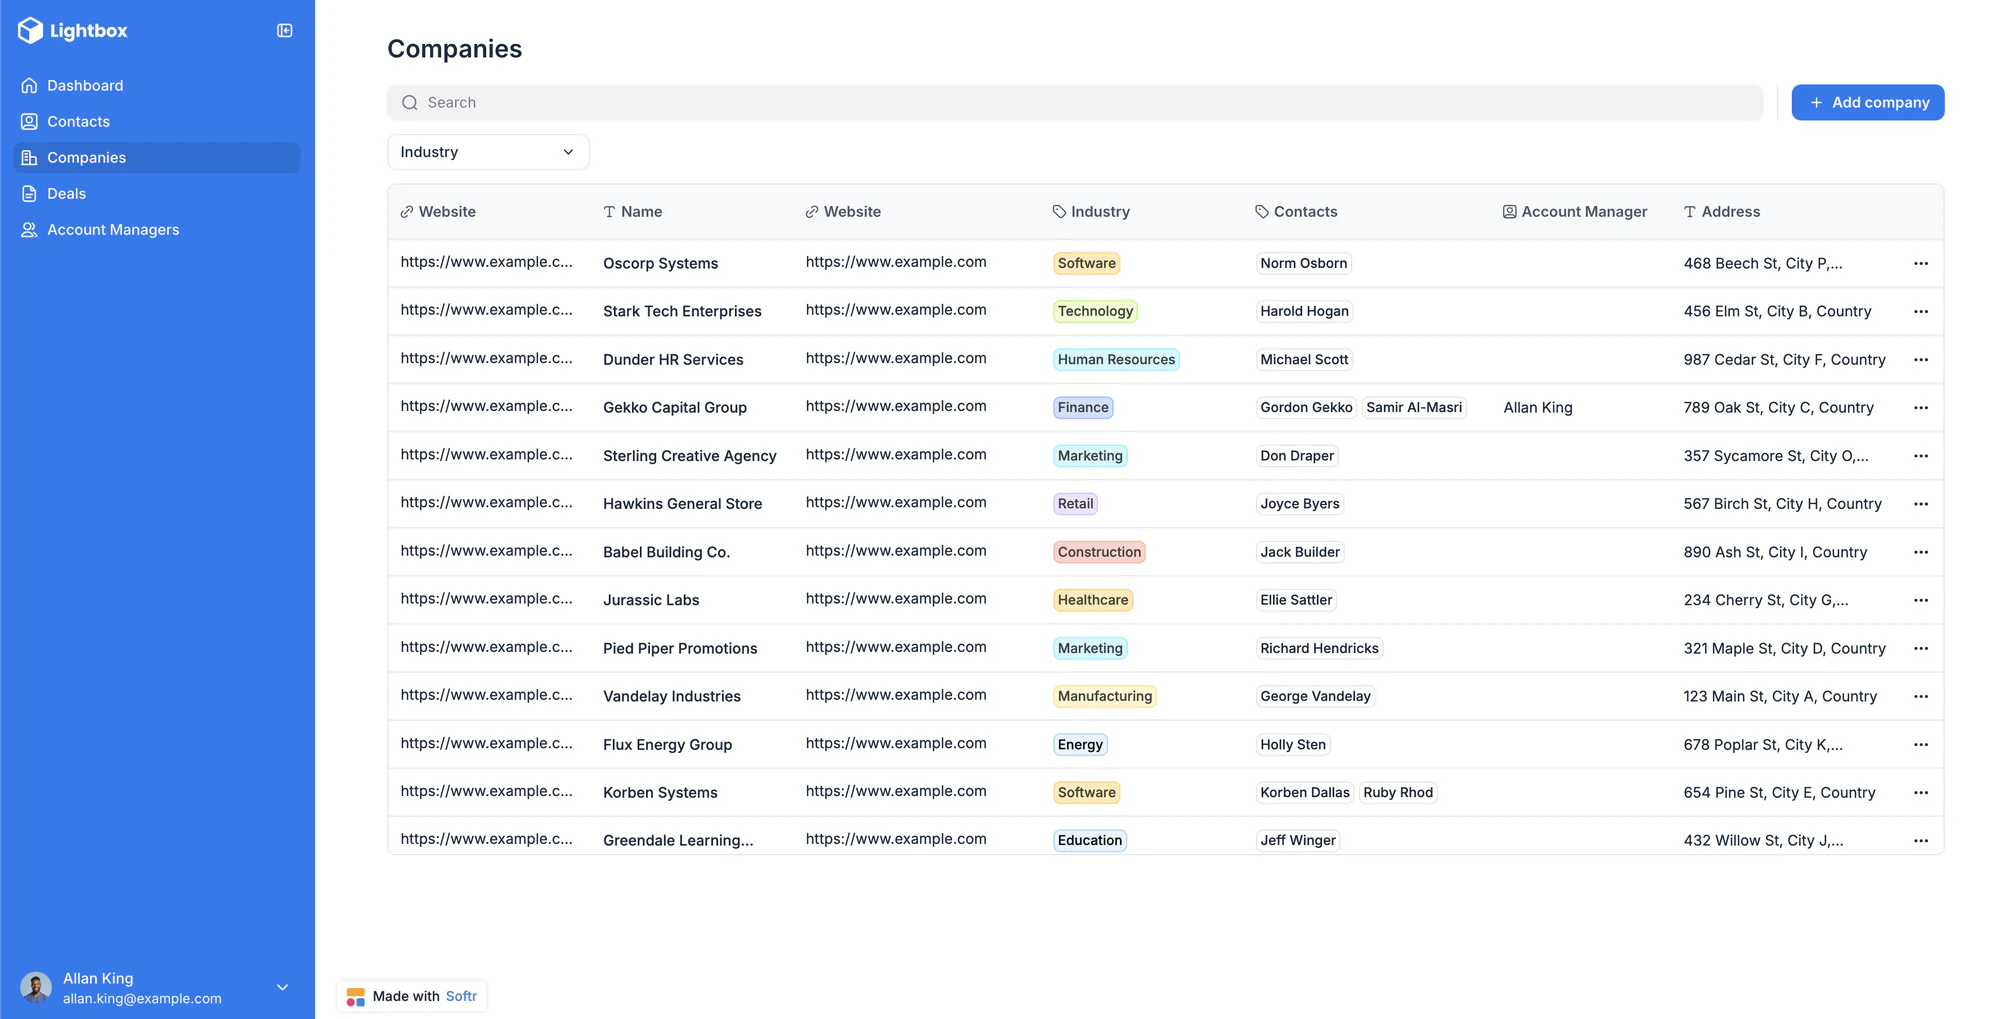Open more options for Babel Building Co. row
Image resolution: width=2000 pixels, height=1019 pixels.
(x=1920, y=552)
